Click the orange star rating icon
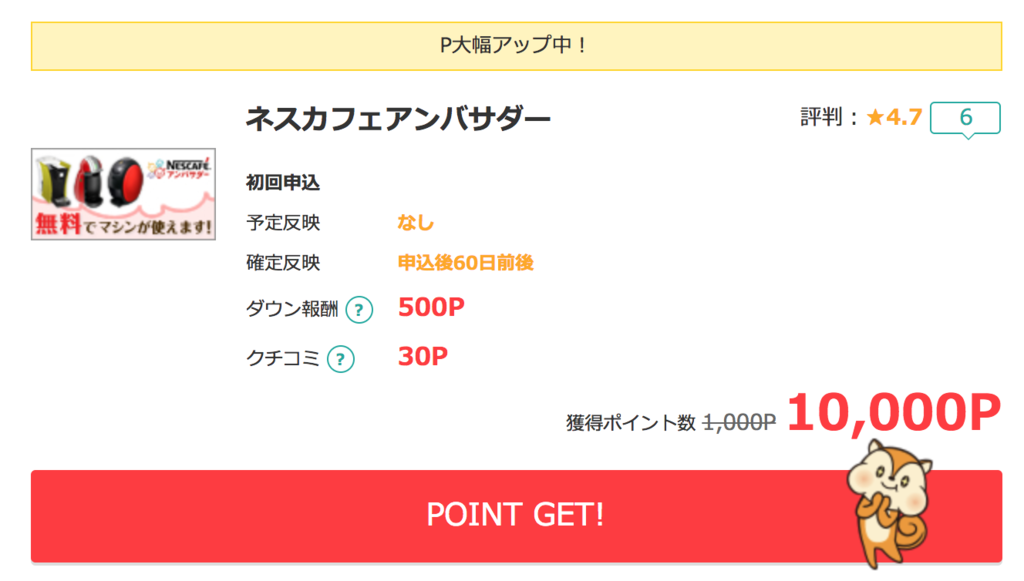The image size is (1024, 581). tap(874, 118)
